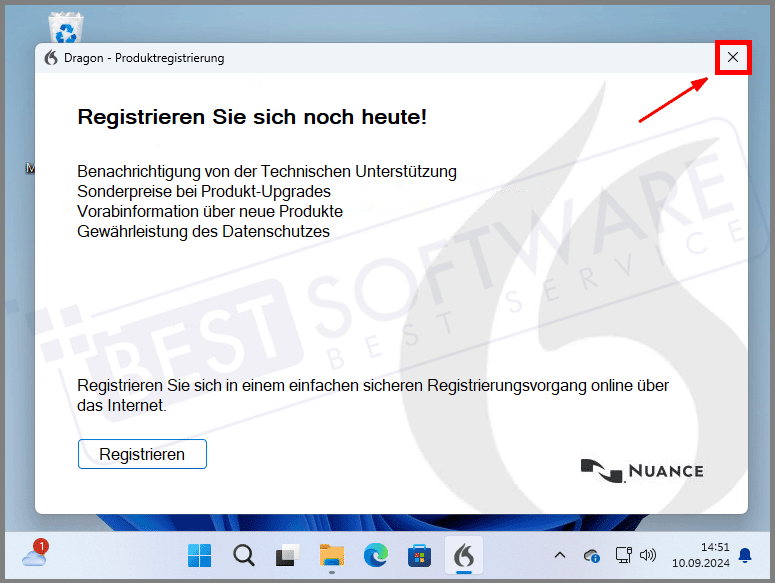The height and width of the screenshot is (583, 775).
Task: Launch File Explorer from taskbar
Action: pos(332,555)
